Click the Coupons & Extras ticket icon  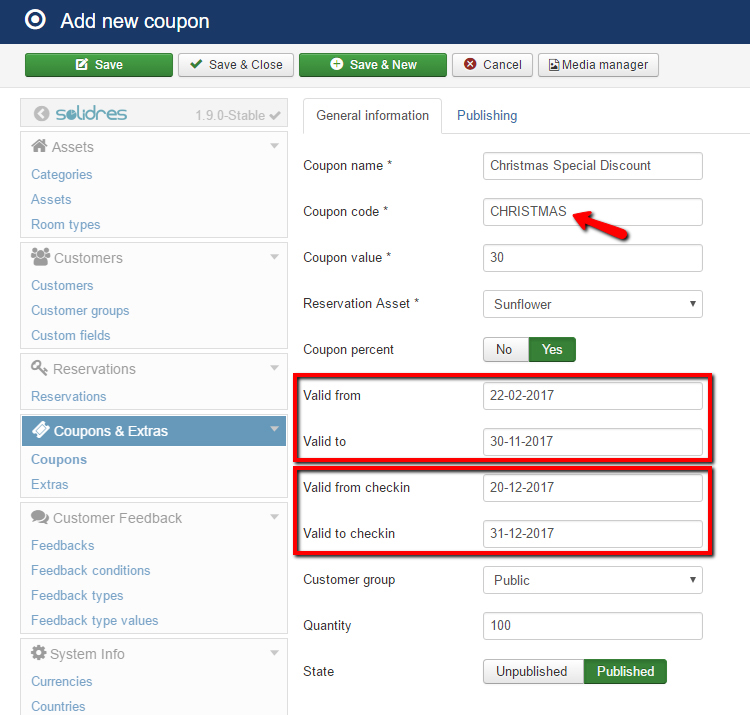tap(41, 430)
